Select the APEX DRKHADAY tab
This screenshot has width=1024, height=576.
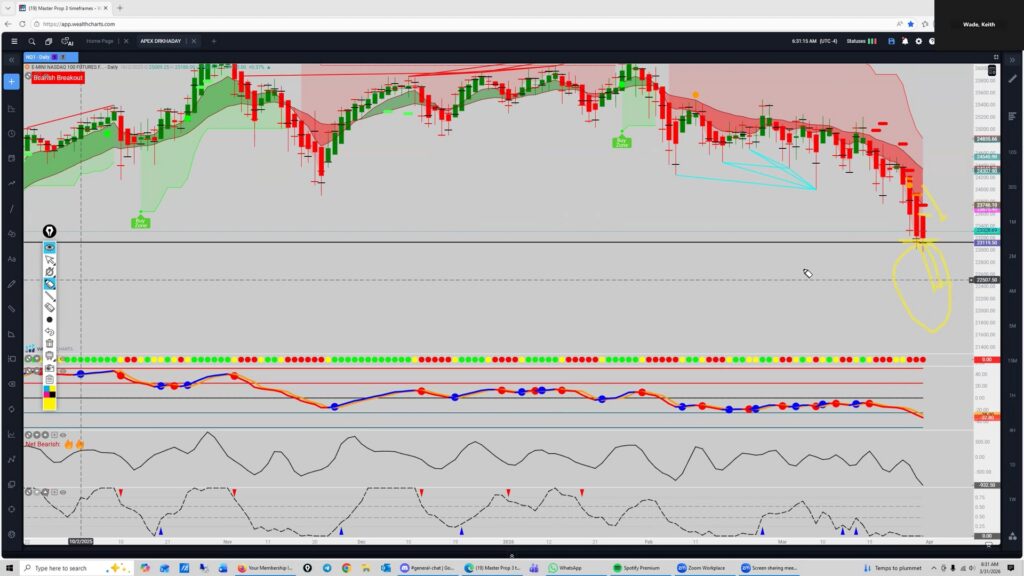coord(160,41)
